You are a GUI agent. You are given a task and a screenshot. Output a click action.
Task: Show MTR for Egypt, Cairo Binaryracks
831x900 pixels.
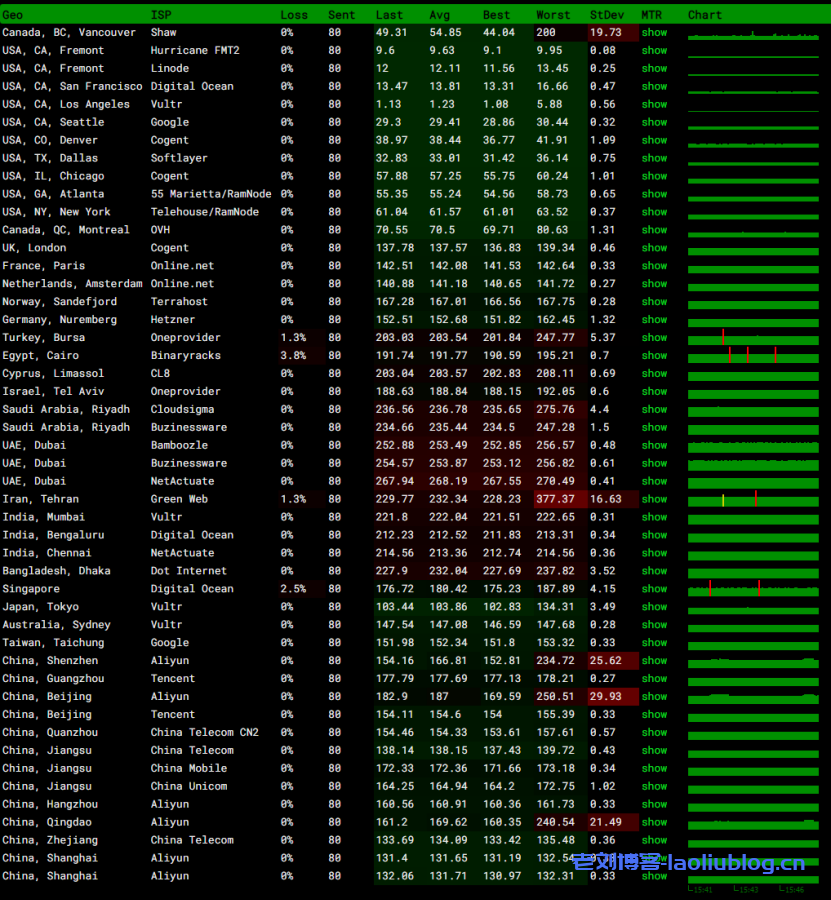pos(654,356)
